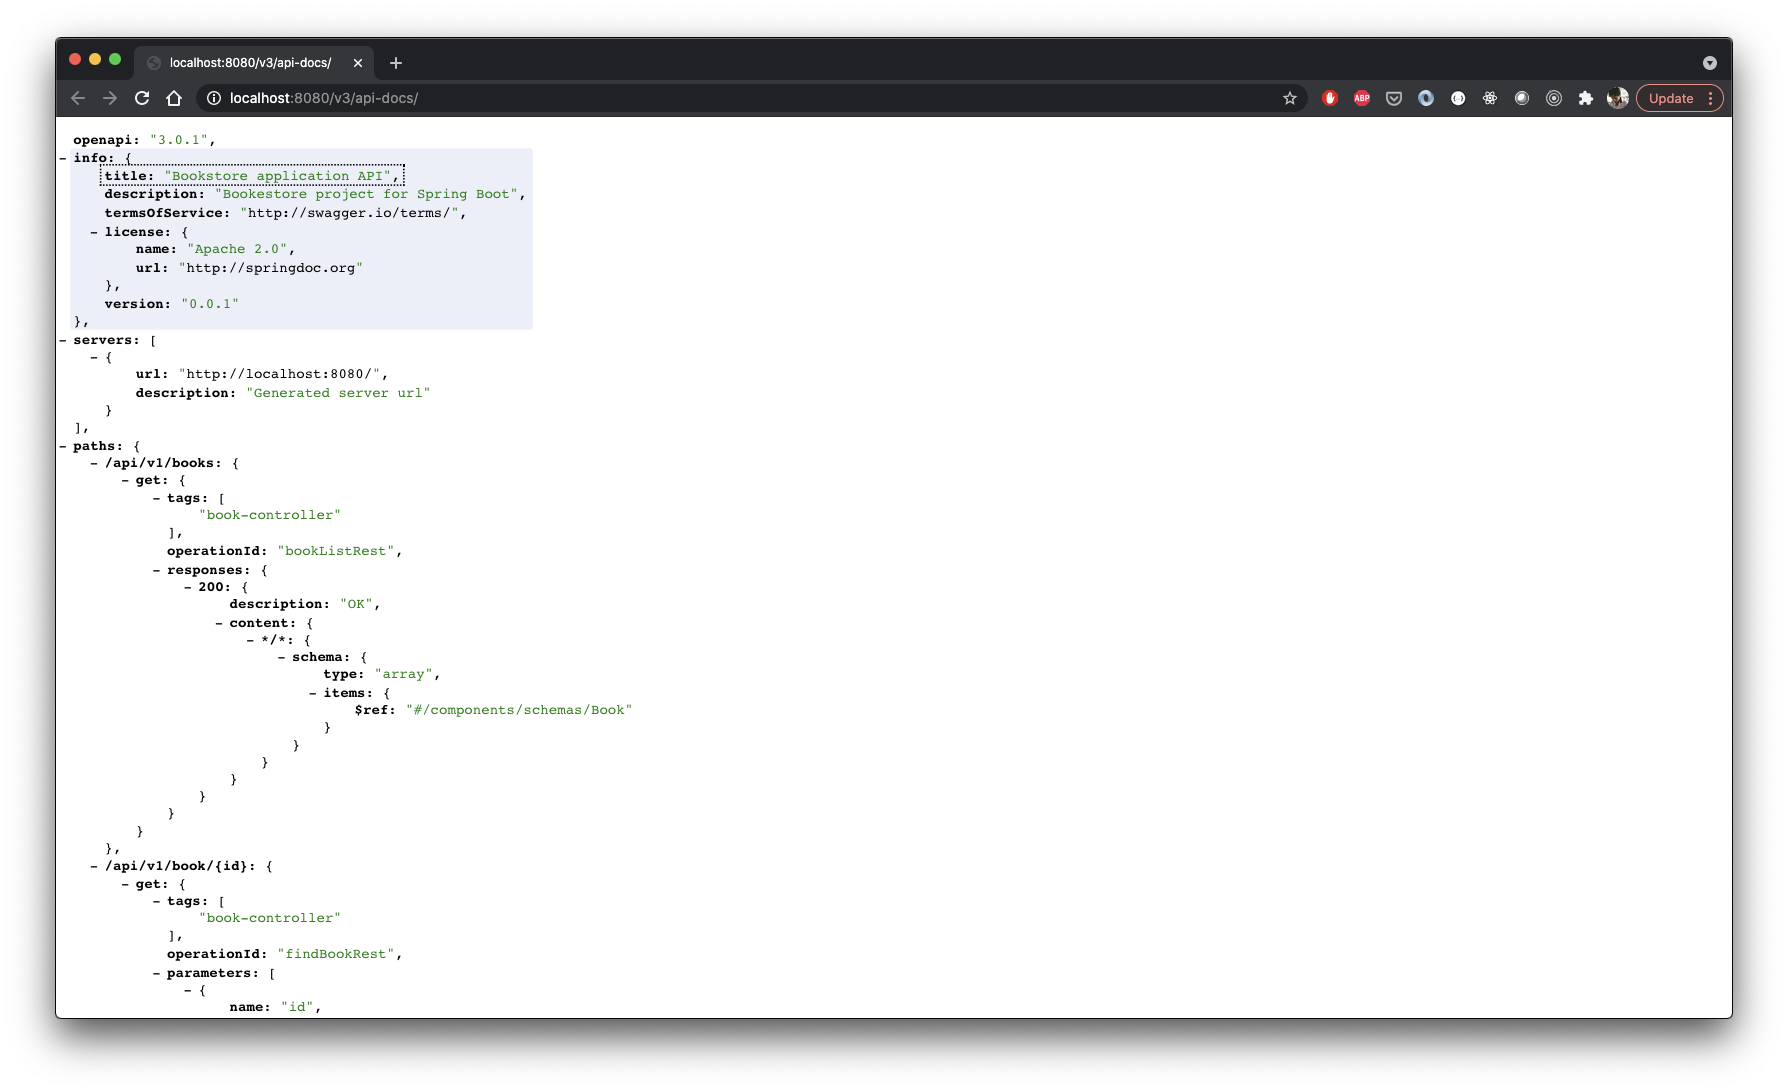Collapse the content object
The image size is (1788, 1092).
(x=219, y=623)
